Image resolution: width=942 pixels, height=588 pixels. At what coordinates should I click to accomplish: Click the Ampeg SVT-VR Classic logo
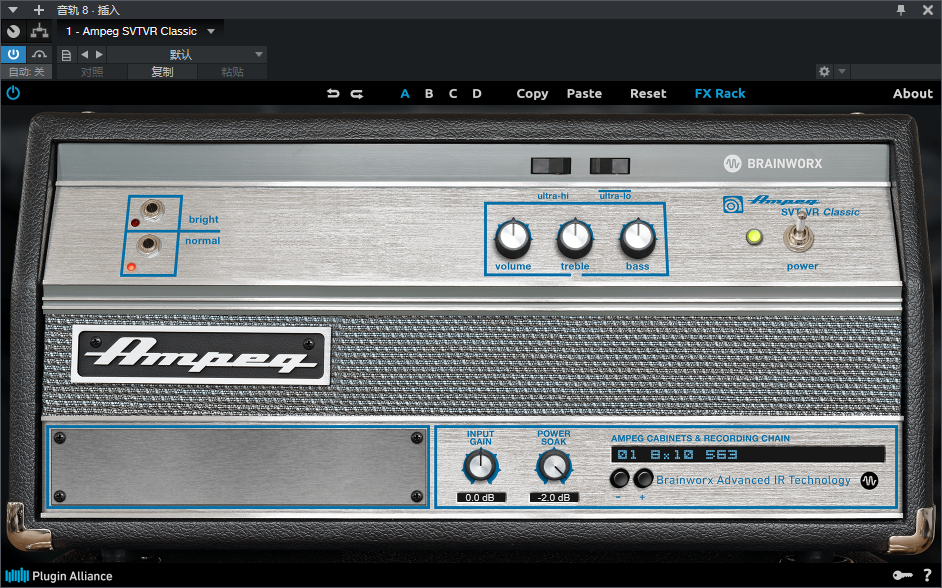(791, 206)
